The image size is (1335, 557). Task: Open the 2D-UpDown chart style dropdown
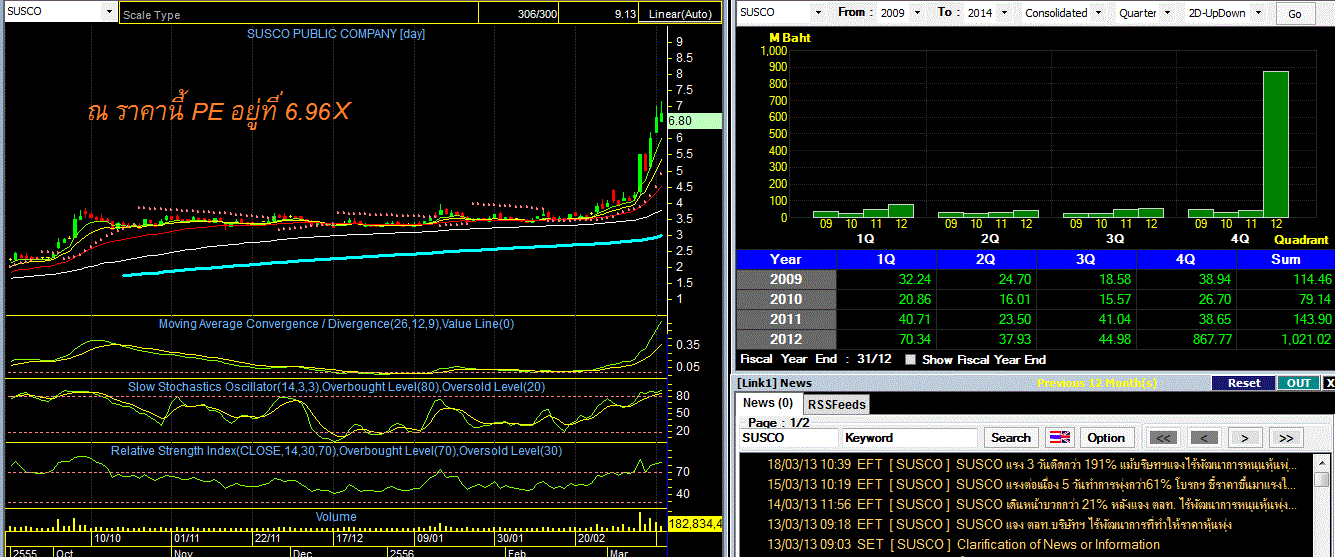1257,13
